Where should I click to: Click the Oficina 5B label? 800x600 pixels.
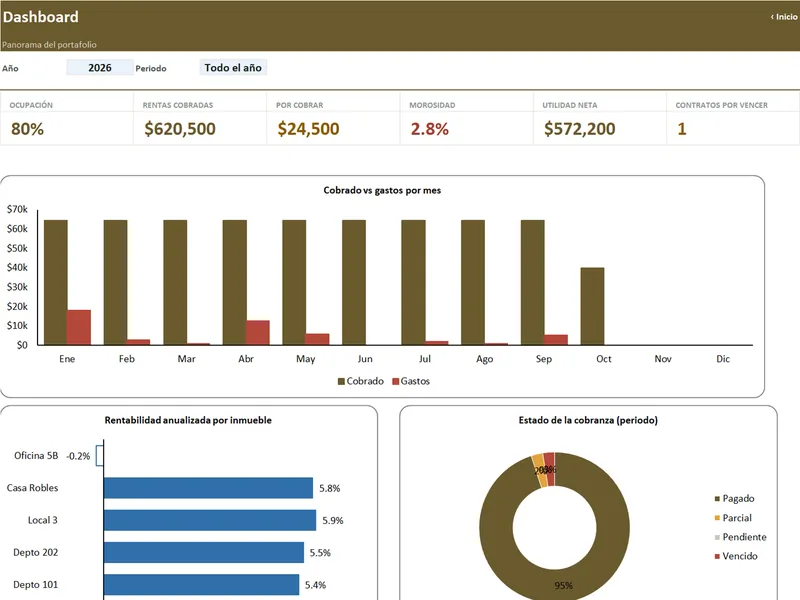36,456
